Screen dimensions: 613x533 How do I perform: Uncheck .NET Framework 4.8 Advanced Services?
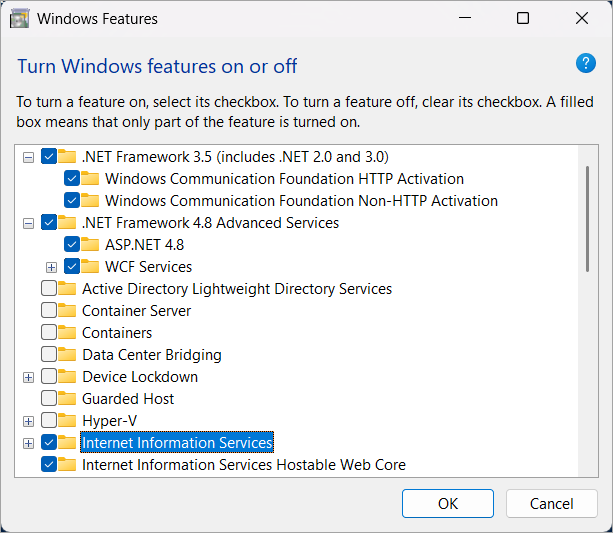pyautogui.click(x=49, y=223)
